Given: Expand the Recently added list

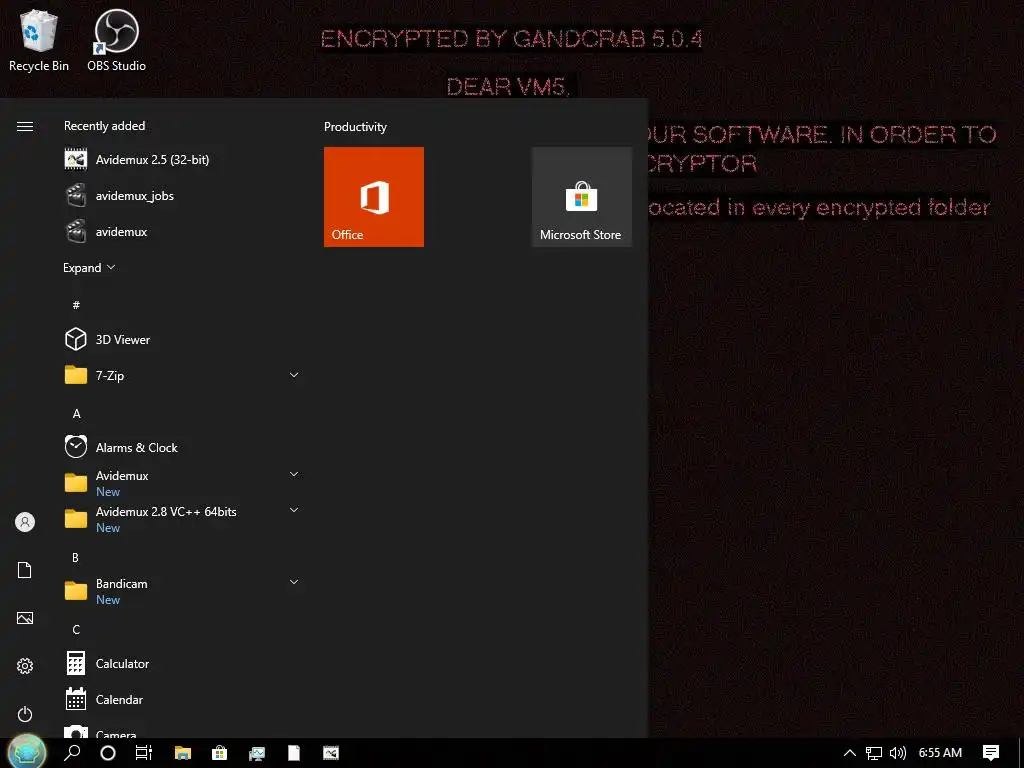Looking at the screenshot, I should (89, 268).
